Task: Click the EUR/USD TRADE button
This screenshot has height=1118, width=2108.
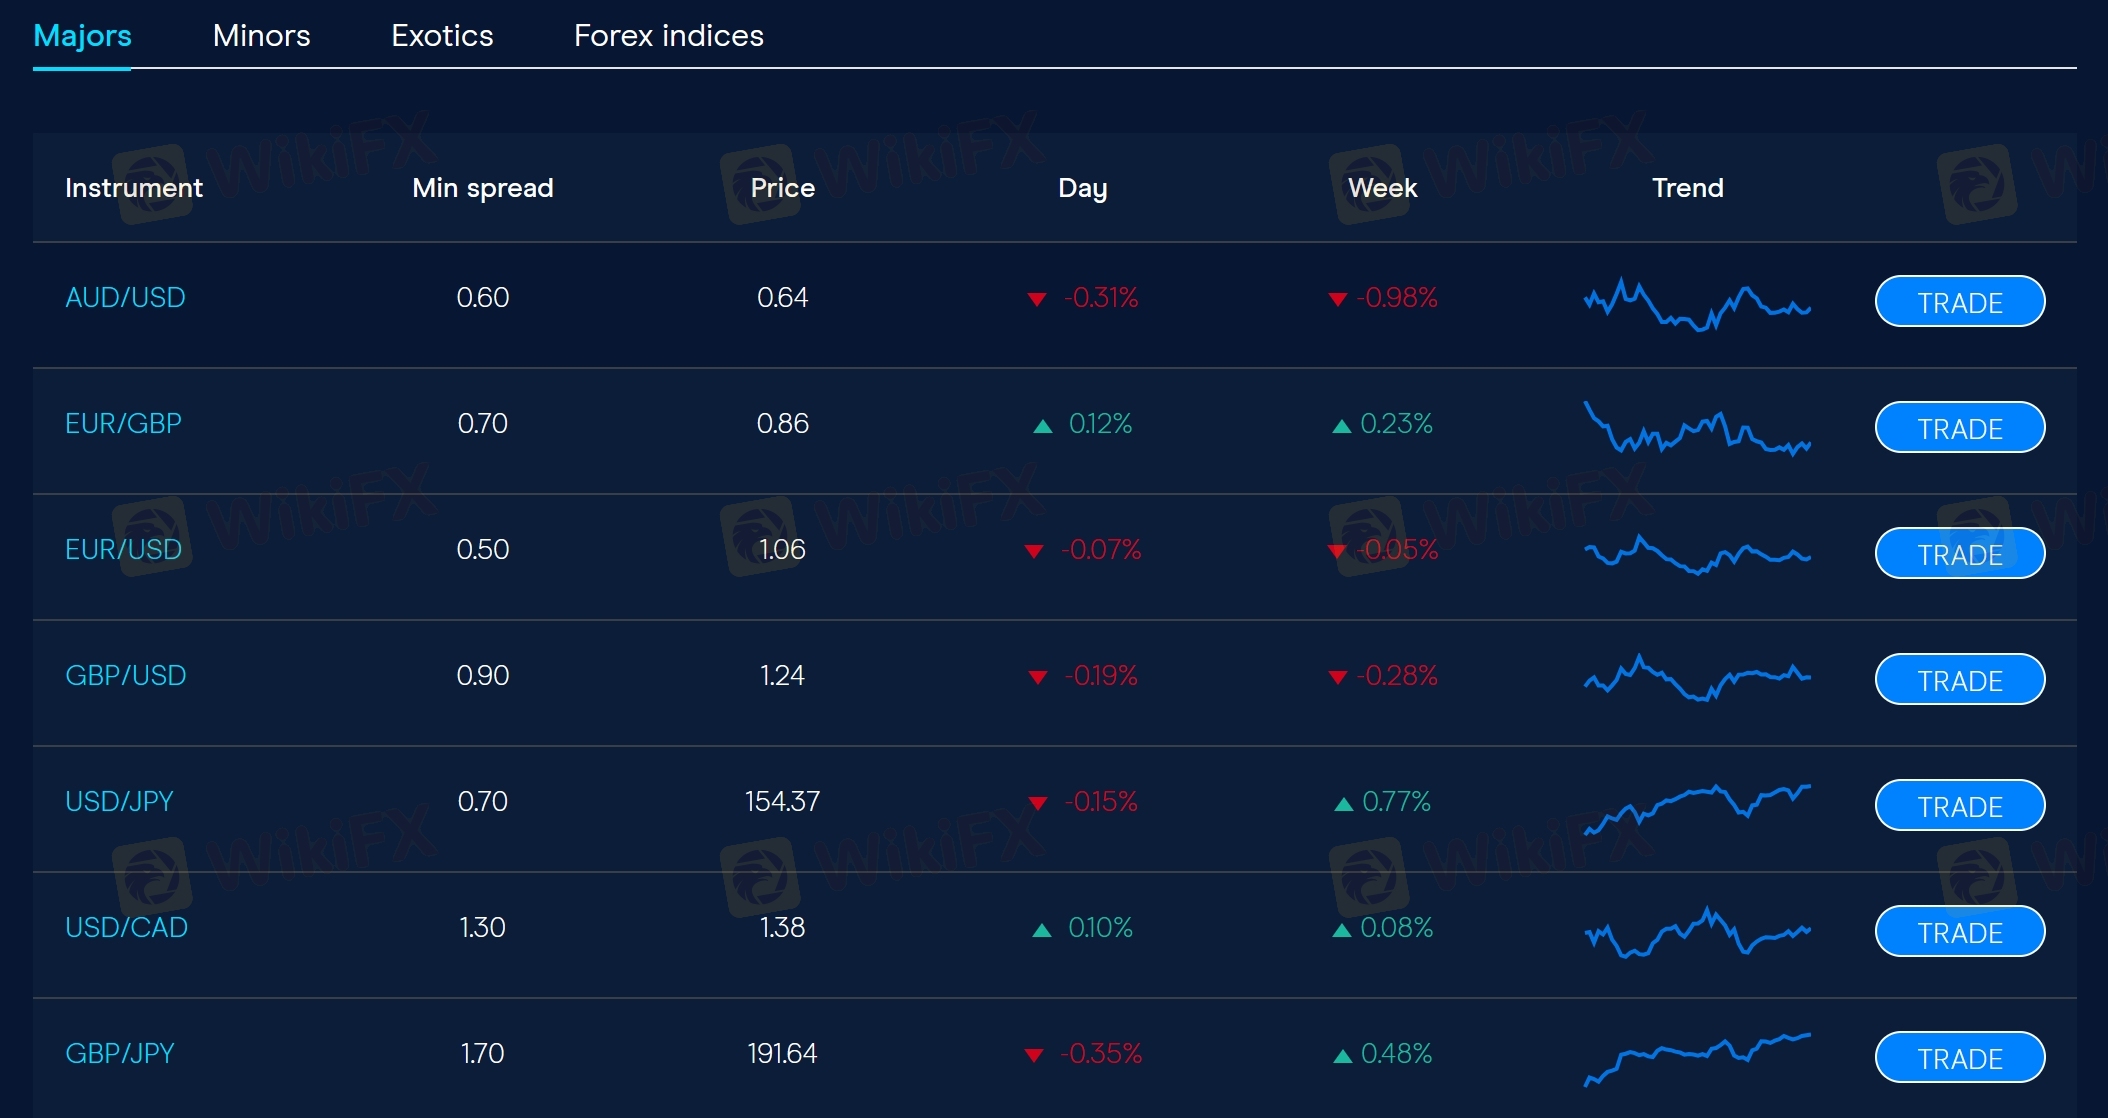Action: (x=1959, y=554)
